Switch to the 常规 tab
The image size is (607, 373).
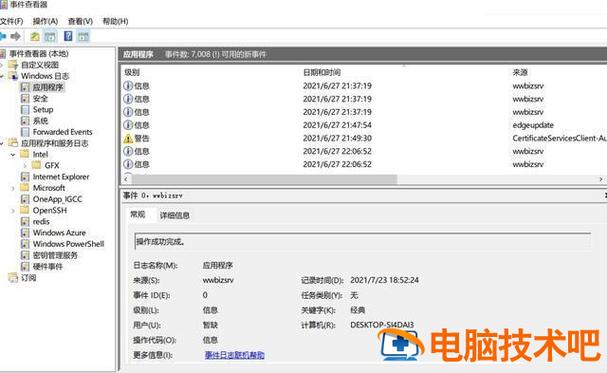(137, 214)
